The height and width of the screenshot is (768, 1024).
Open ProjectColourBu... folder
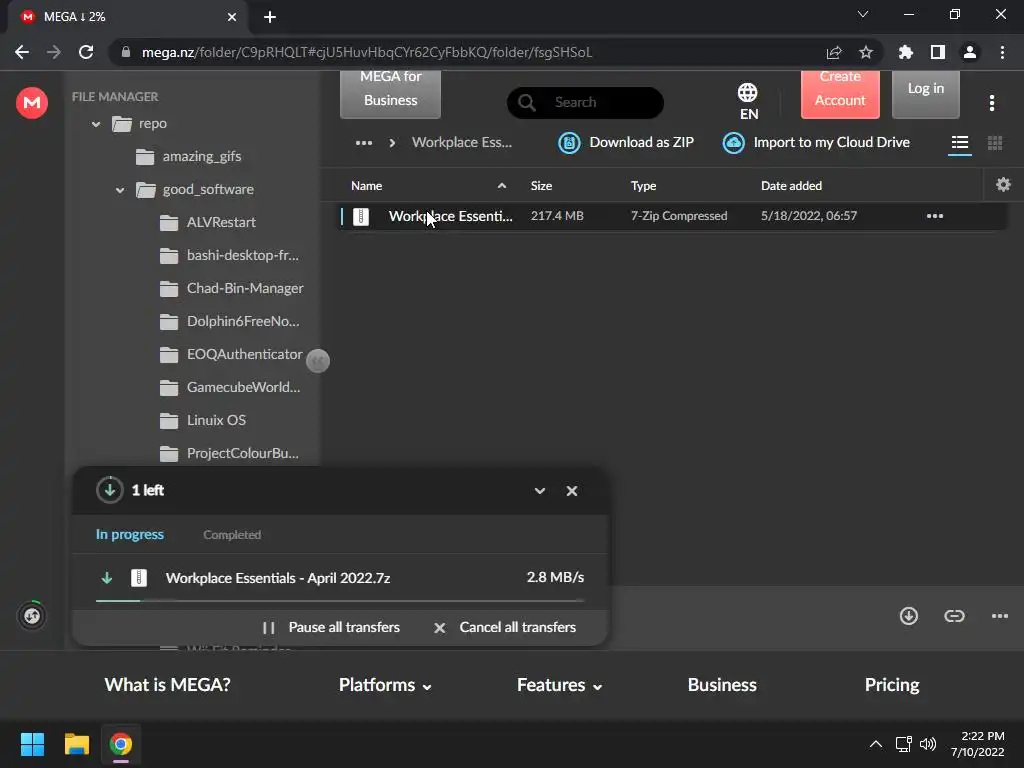coord(229,453)
